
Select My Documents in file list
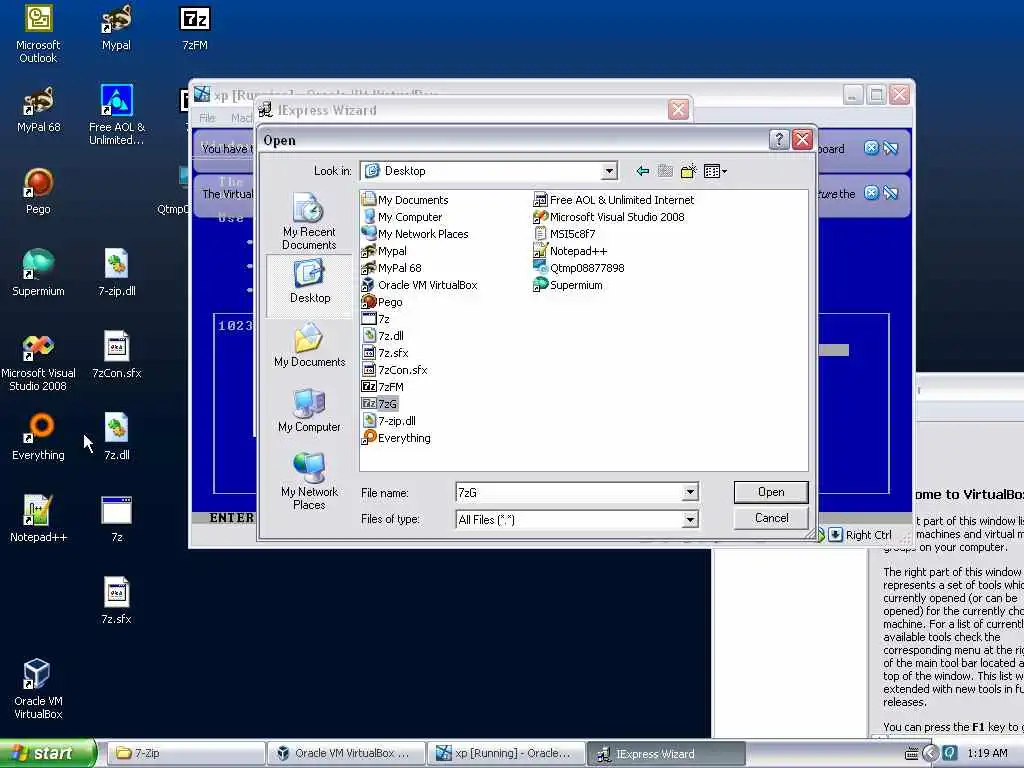coord(405,200)
